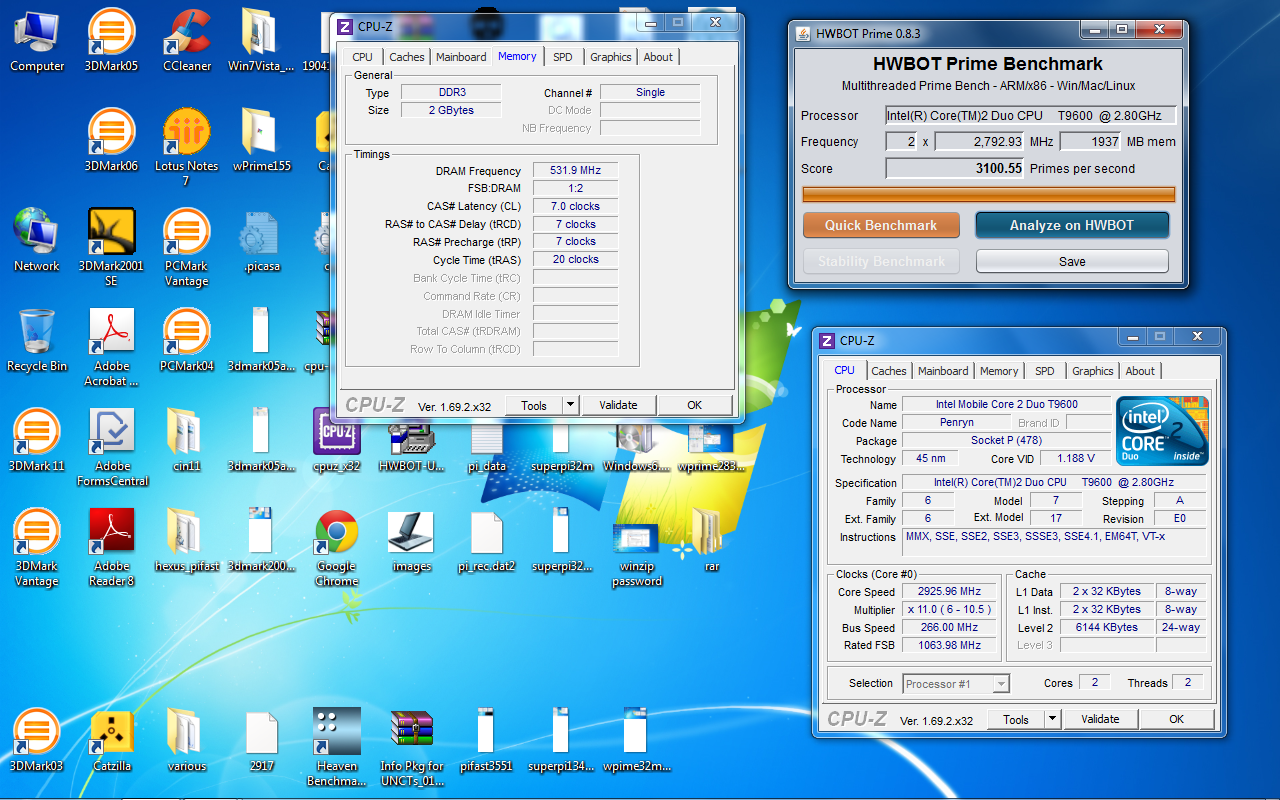Open the Google Chrome shortcut
Image resolution: width=1280 pixels, height=800 pixels.
(x=336, y=547)
